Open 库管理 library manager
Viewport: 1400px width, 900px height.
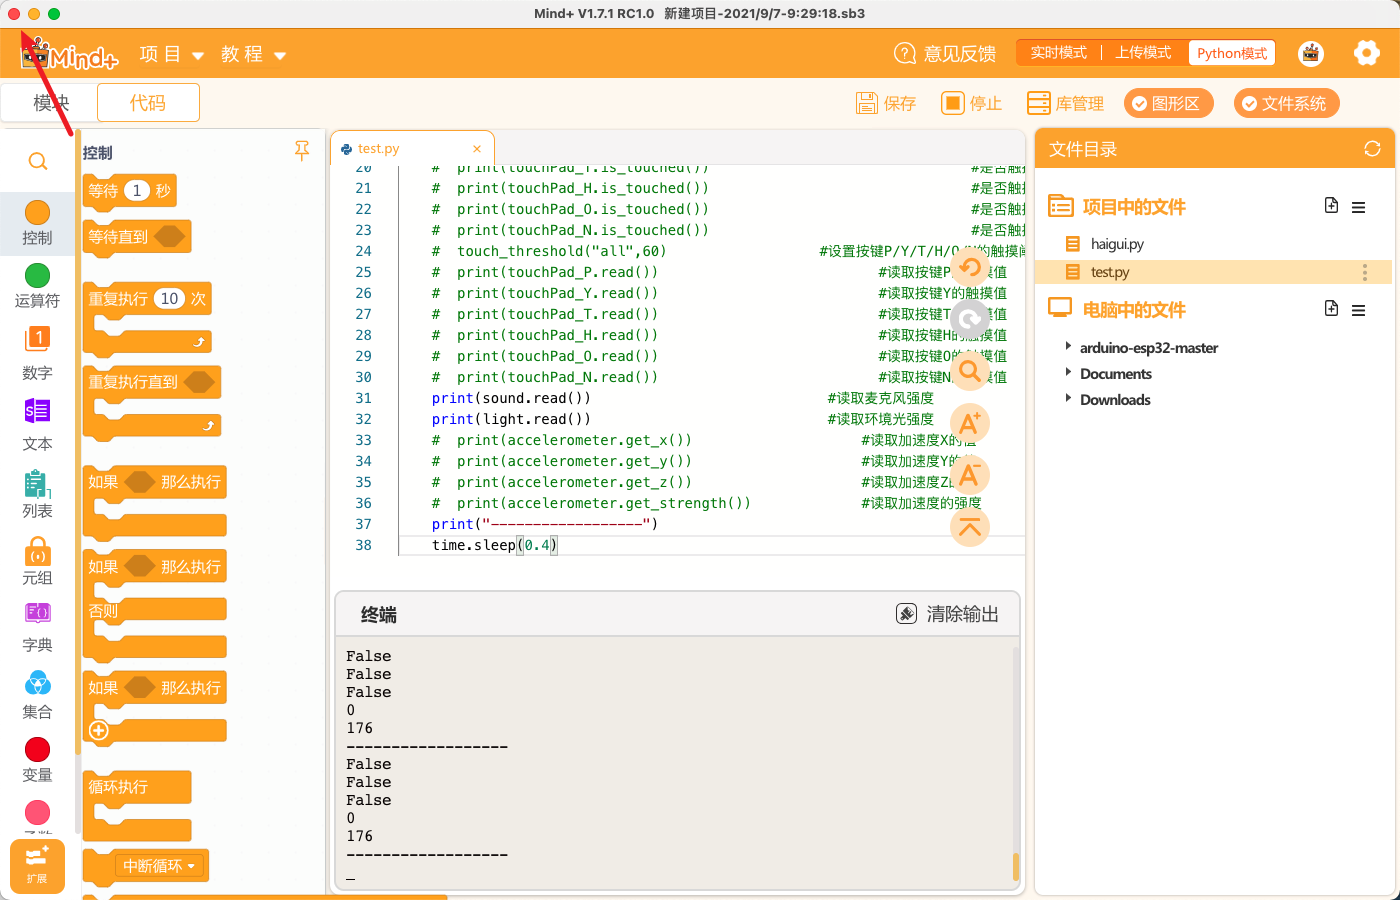1066,103
